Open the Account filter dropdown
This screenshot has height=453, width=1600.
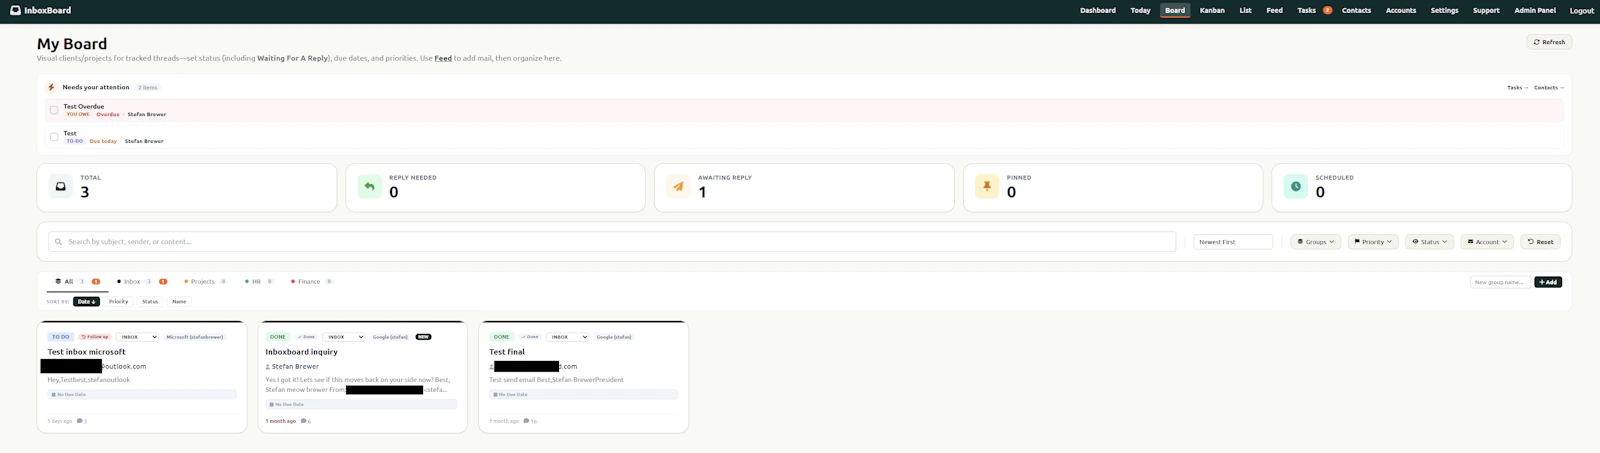point(1487,242)
